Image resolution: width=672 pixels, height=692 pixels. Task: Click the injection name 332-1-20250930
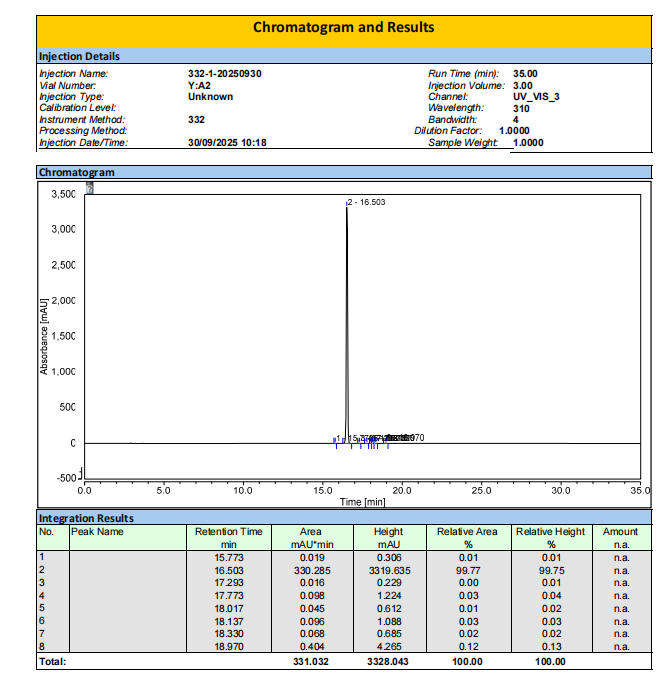point(225,74)
